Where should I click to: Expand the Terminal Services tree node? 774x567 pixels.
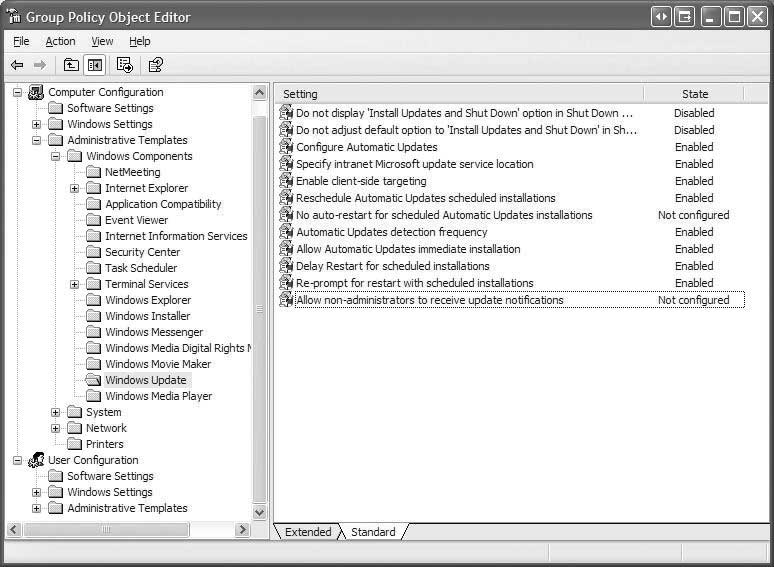tap(75, 284)
